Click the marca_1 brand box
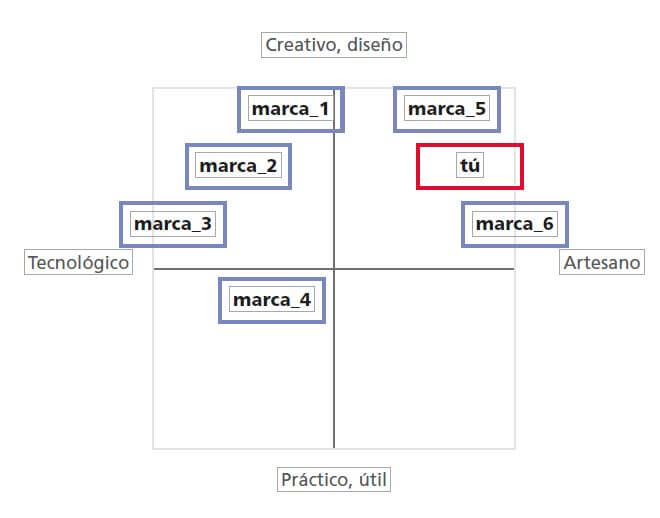The height and width of the screenshot is (518, 660). 290,109
